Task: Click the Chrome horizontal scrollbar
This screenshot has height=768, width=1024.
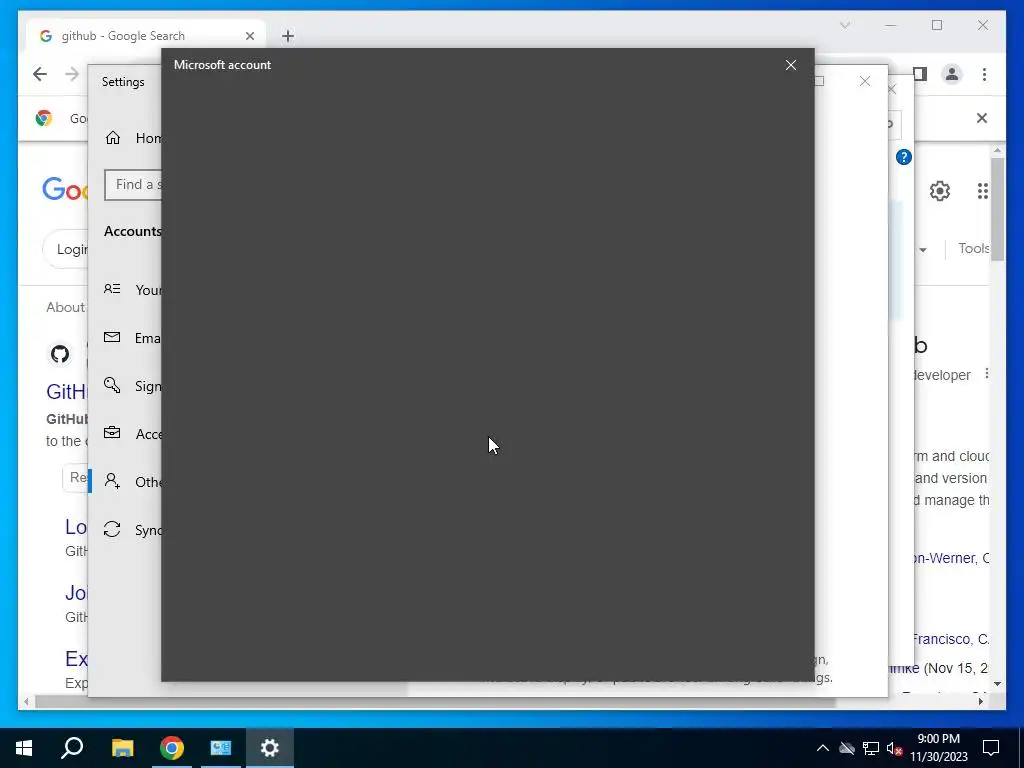Action: click(x=435, y=702)
